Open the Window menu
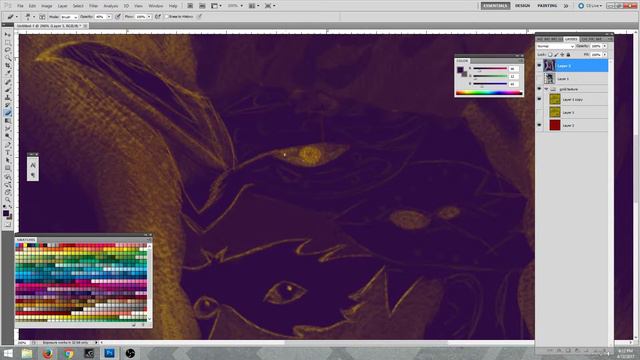 tap(156, 6)
